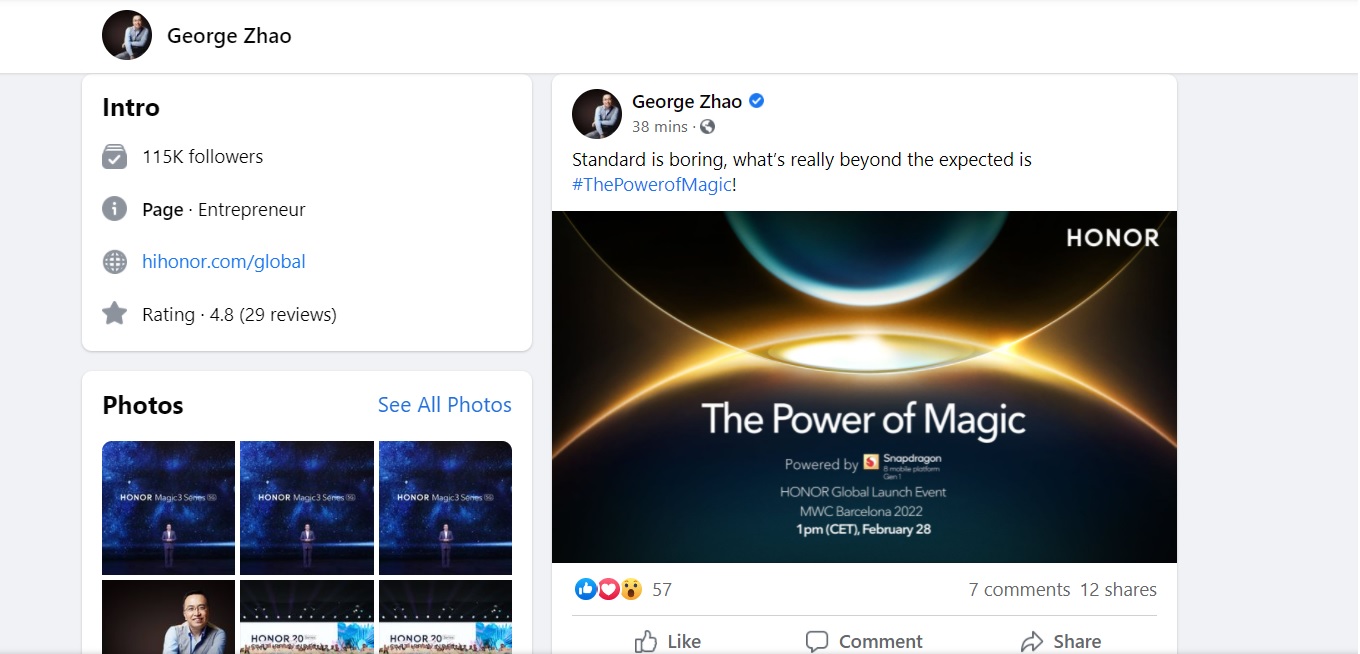View the 7 comments on post
The image size is (1360, 654).
click(x=1019, y=589)
